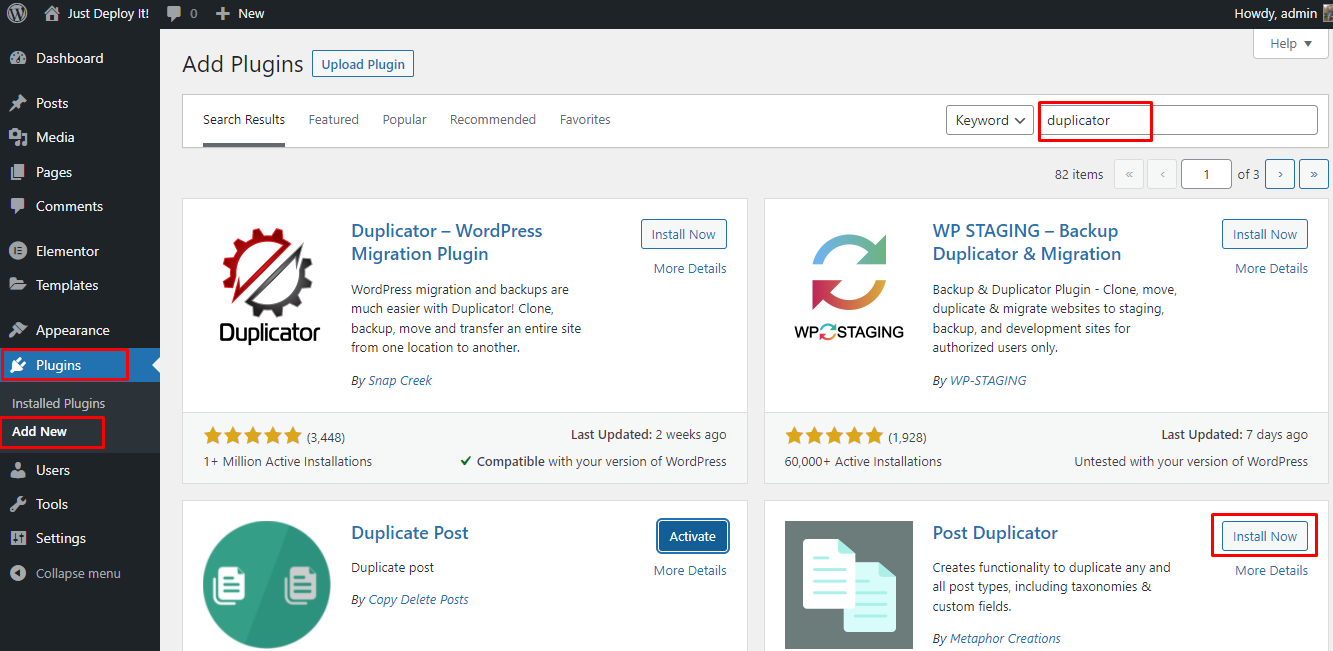This screenshot has height=651, width=1333.
Task: Switch to the Featured tab
Action: click(334, 119)
